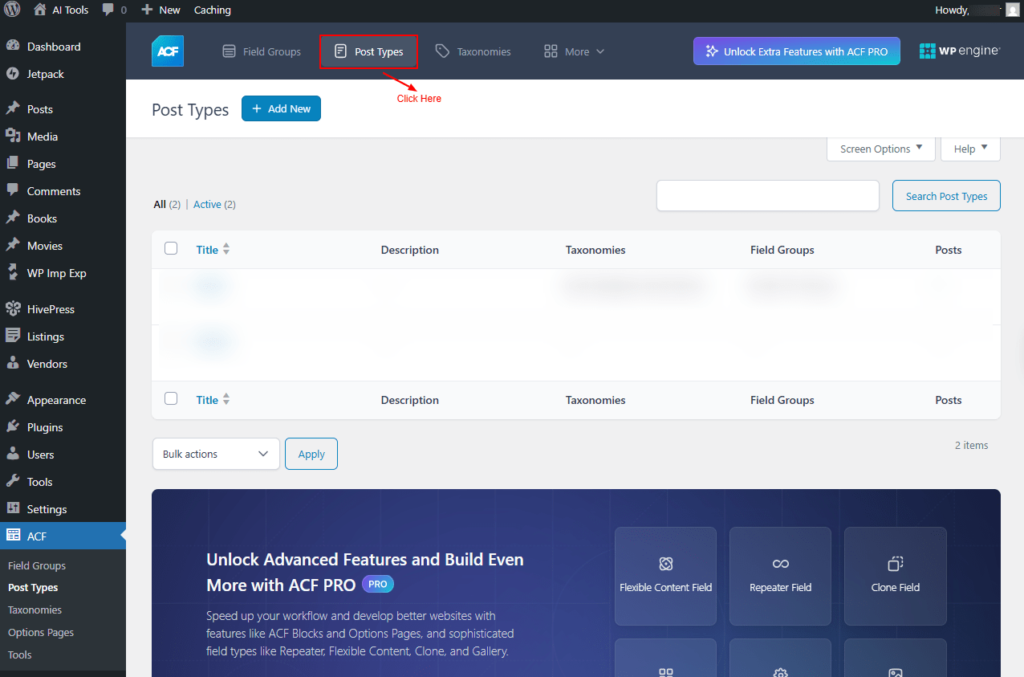Screen dimensions: 1024x677
Task: Click into the post types search field
Action: pyautogui.click(x=767, y=196)
